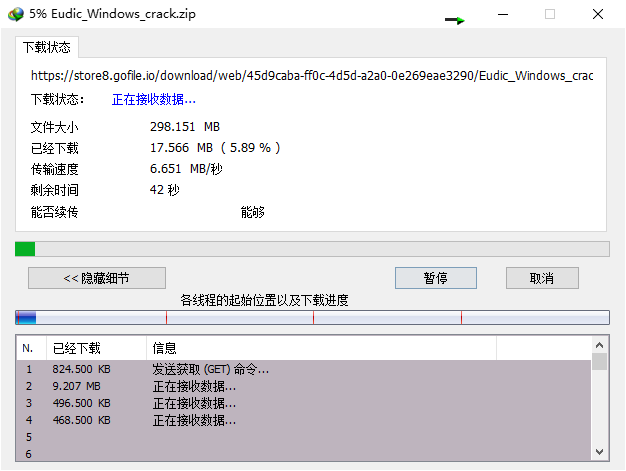Click the 信息 column header
Image resolution: width=626 pixels, height=471 pixels.
click(x=321, y=348)
